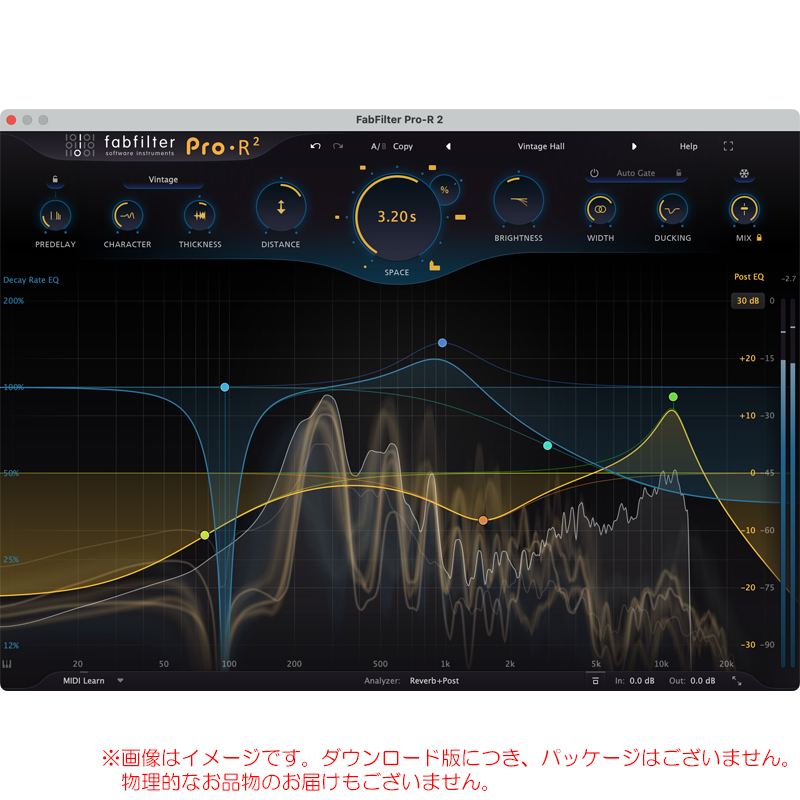Click the Decay Rate EQ label
Screen dimensions: 800x800
tap(31, 280)
